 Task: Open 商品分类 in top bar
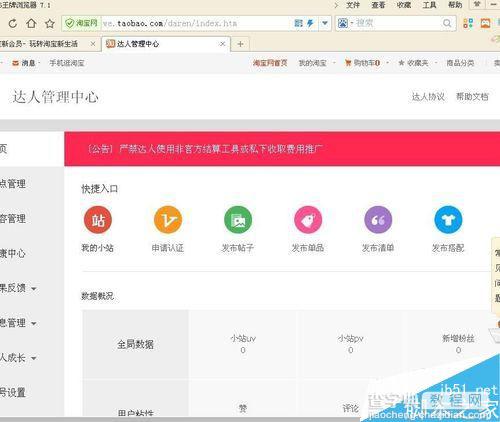click(460, 63)
